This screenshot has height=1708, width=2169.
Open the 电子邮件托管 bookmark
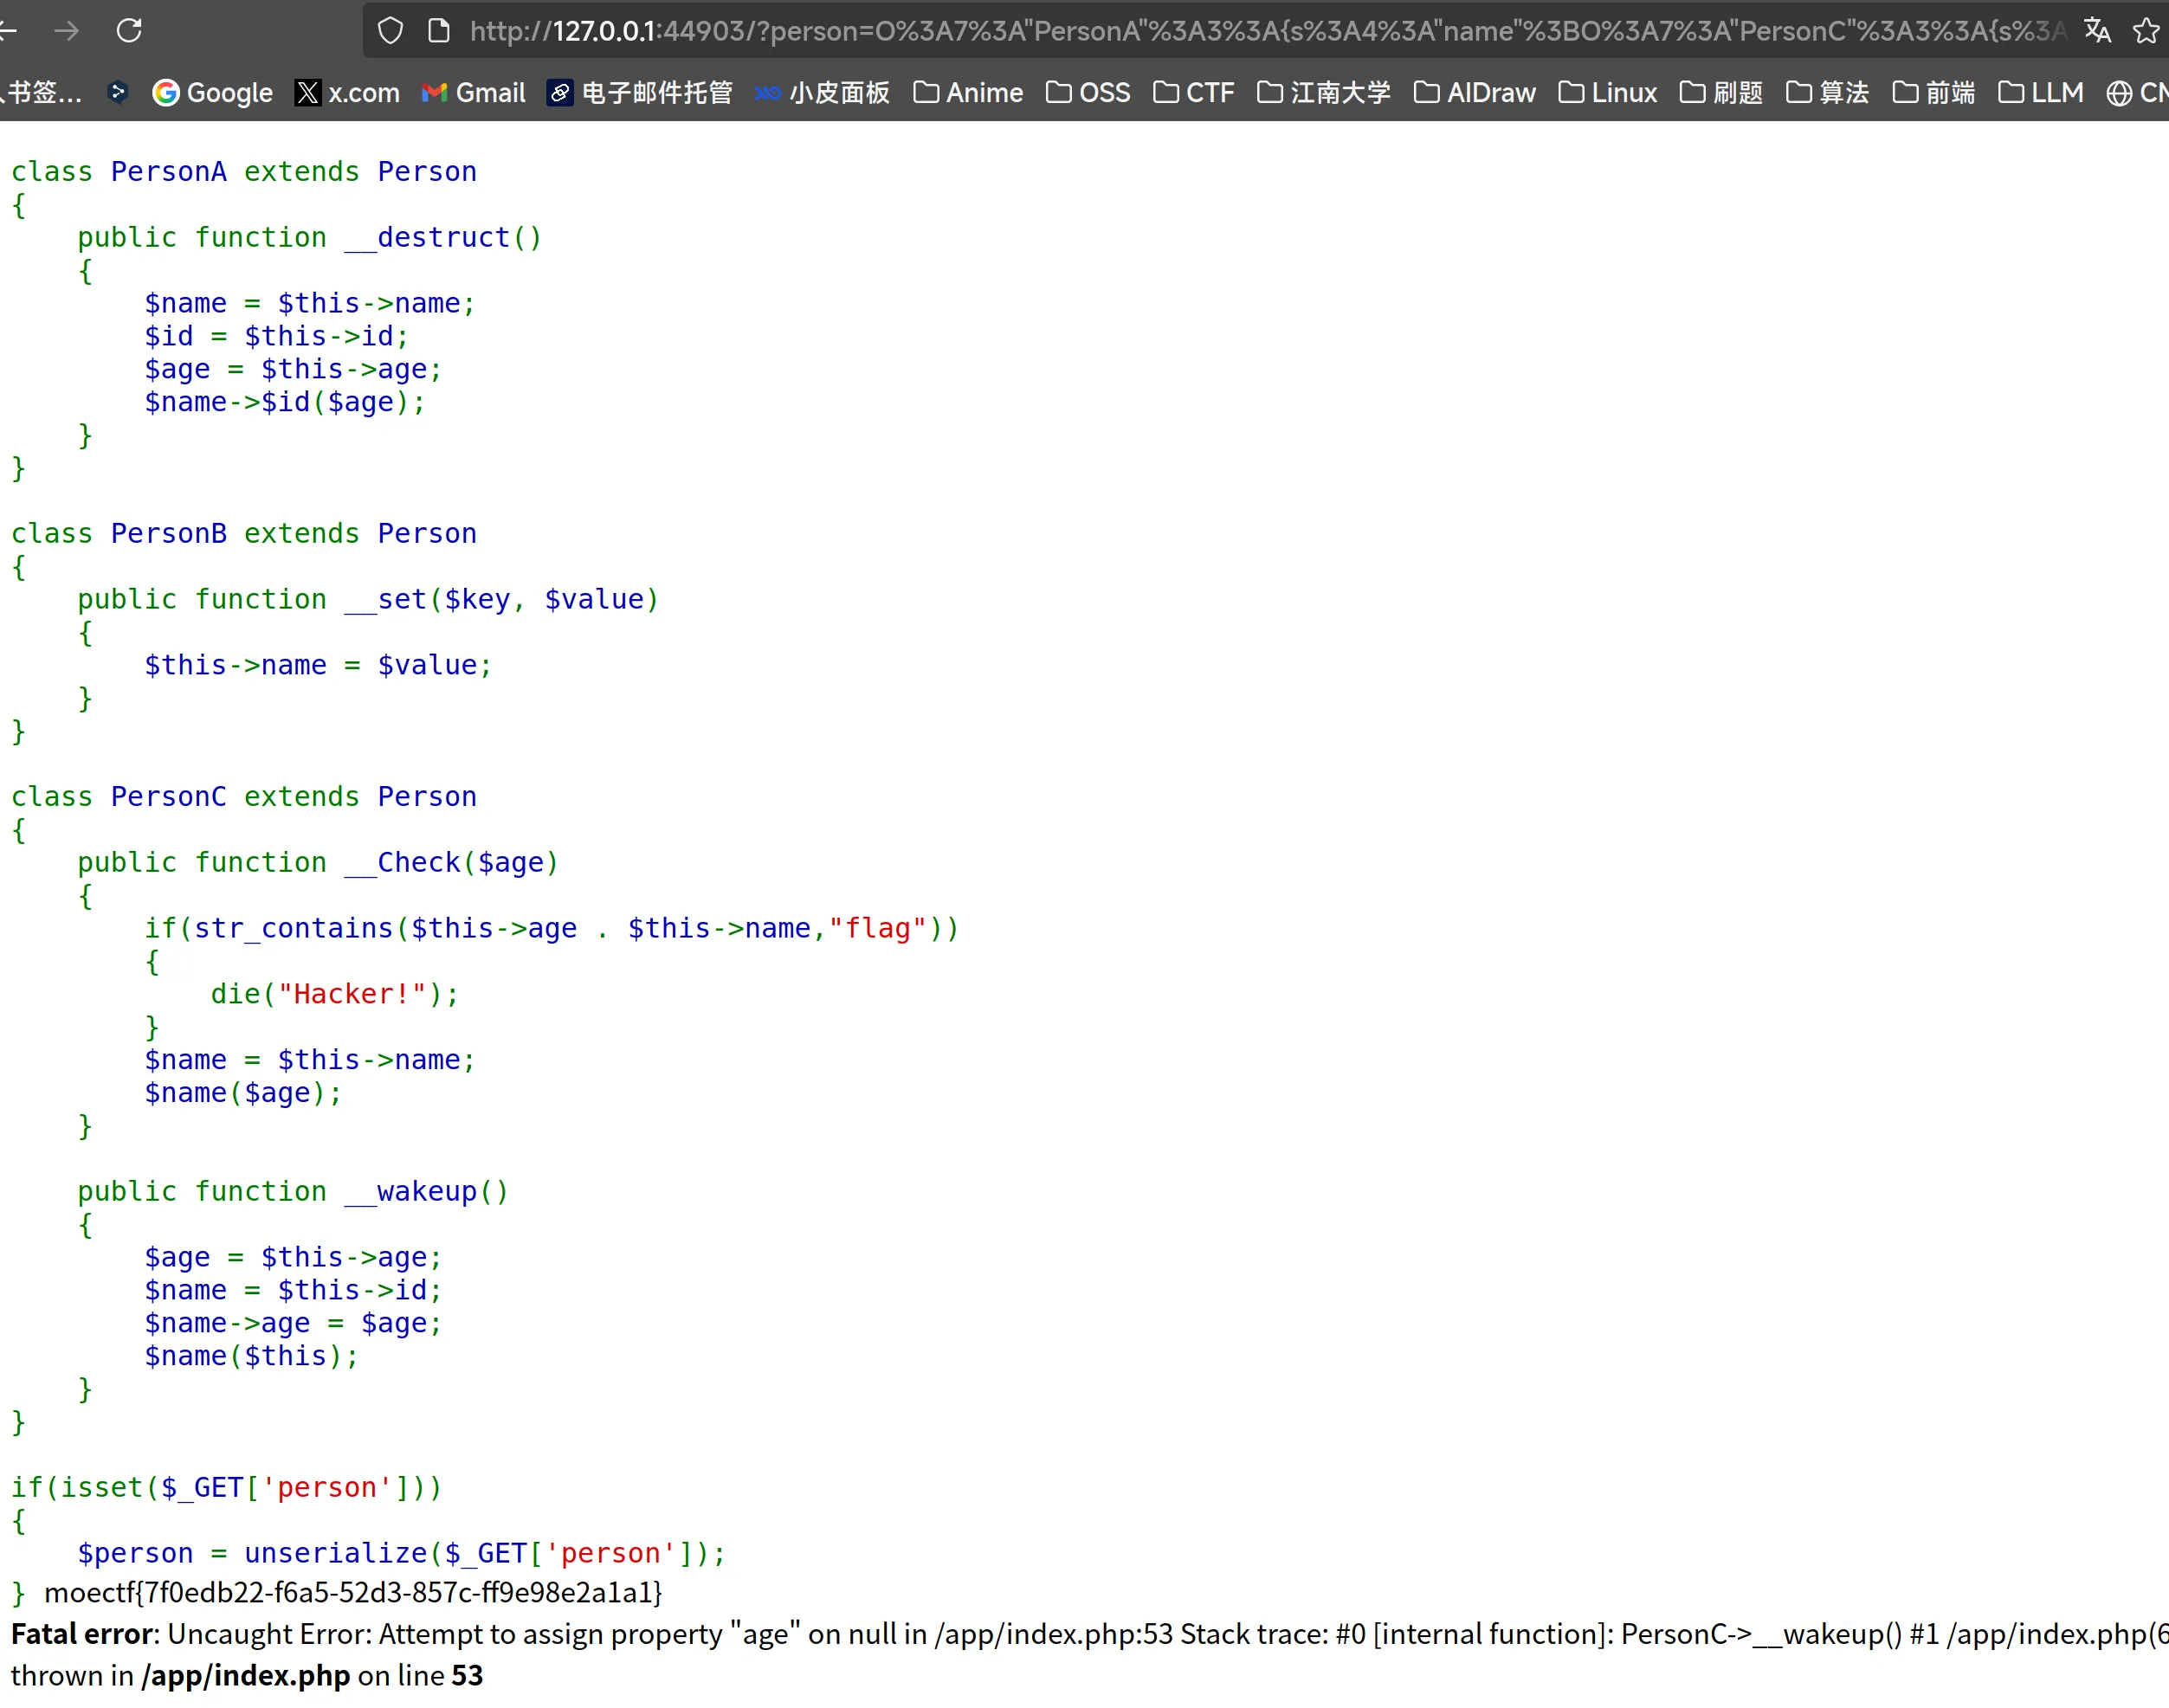click(x=640, y=93)
